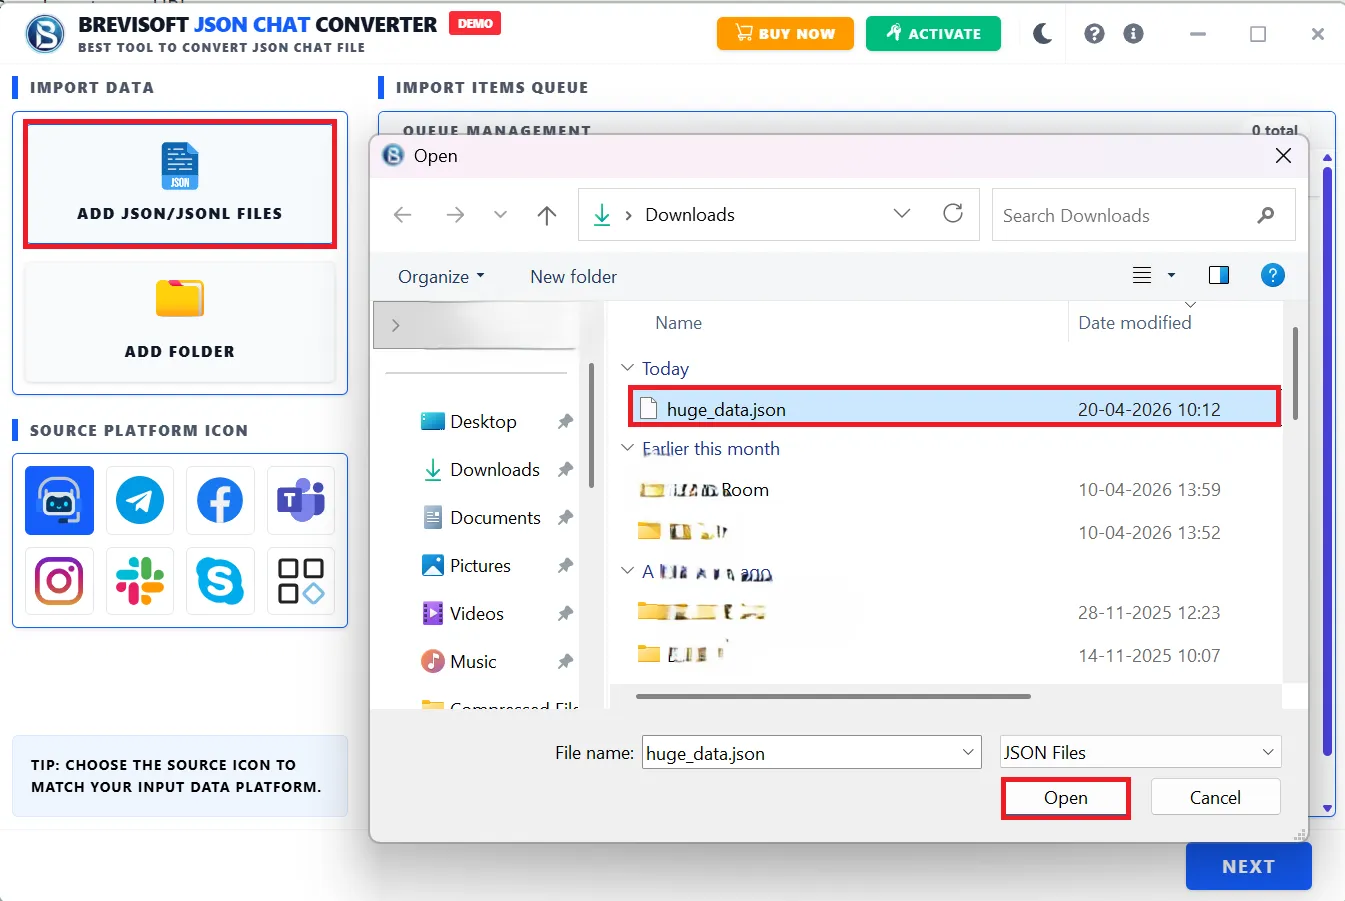This screenshot has width=1345, height=901.
Task: Click the Search Downloads field
Action: pyautogui.click(x=1143, y=215)
